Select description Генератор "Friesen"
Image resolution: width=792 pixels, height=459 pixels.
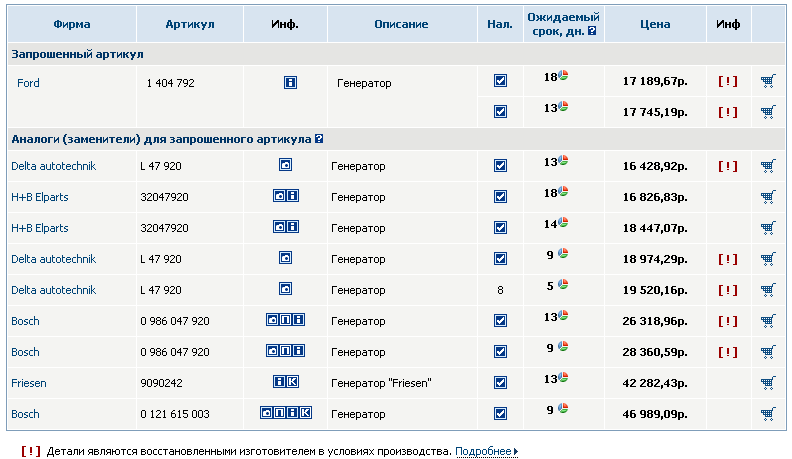coord(381,383)
